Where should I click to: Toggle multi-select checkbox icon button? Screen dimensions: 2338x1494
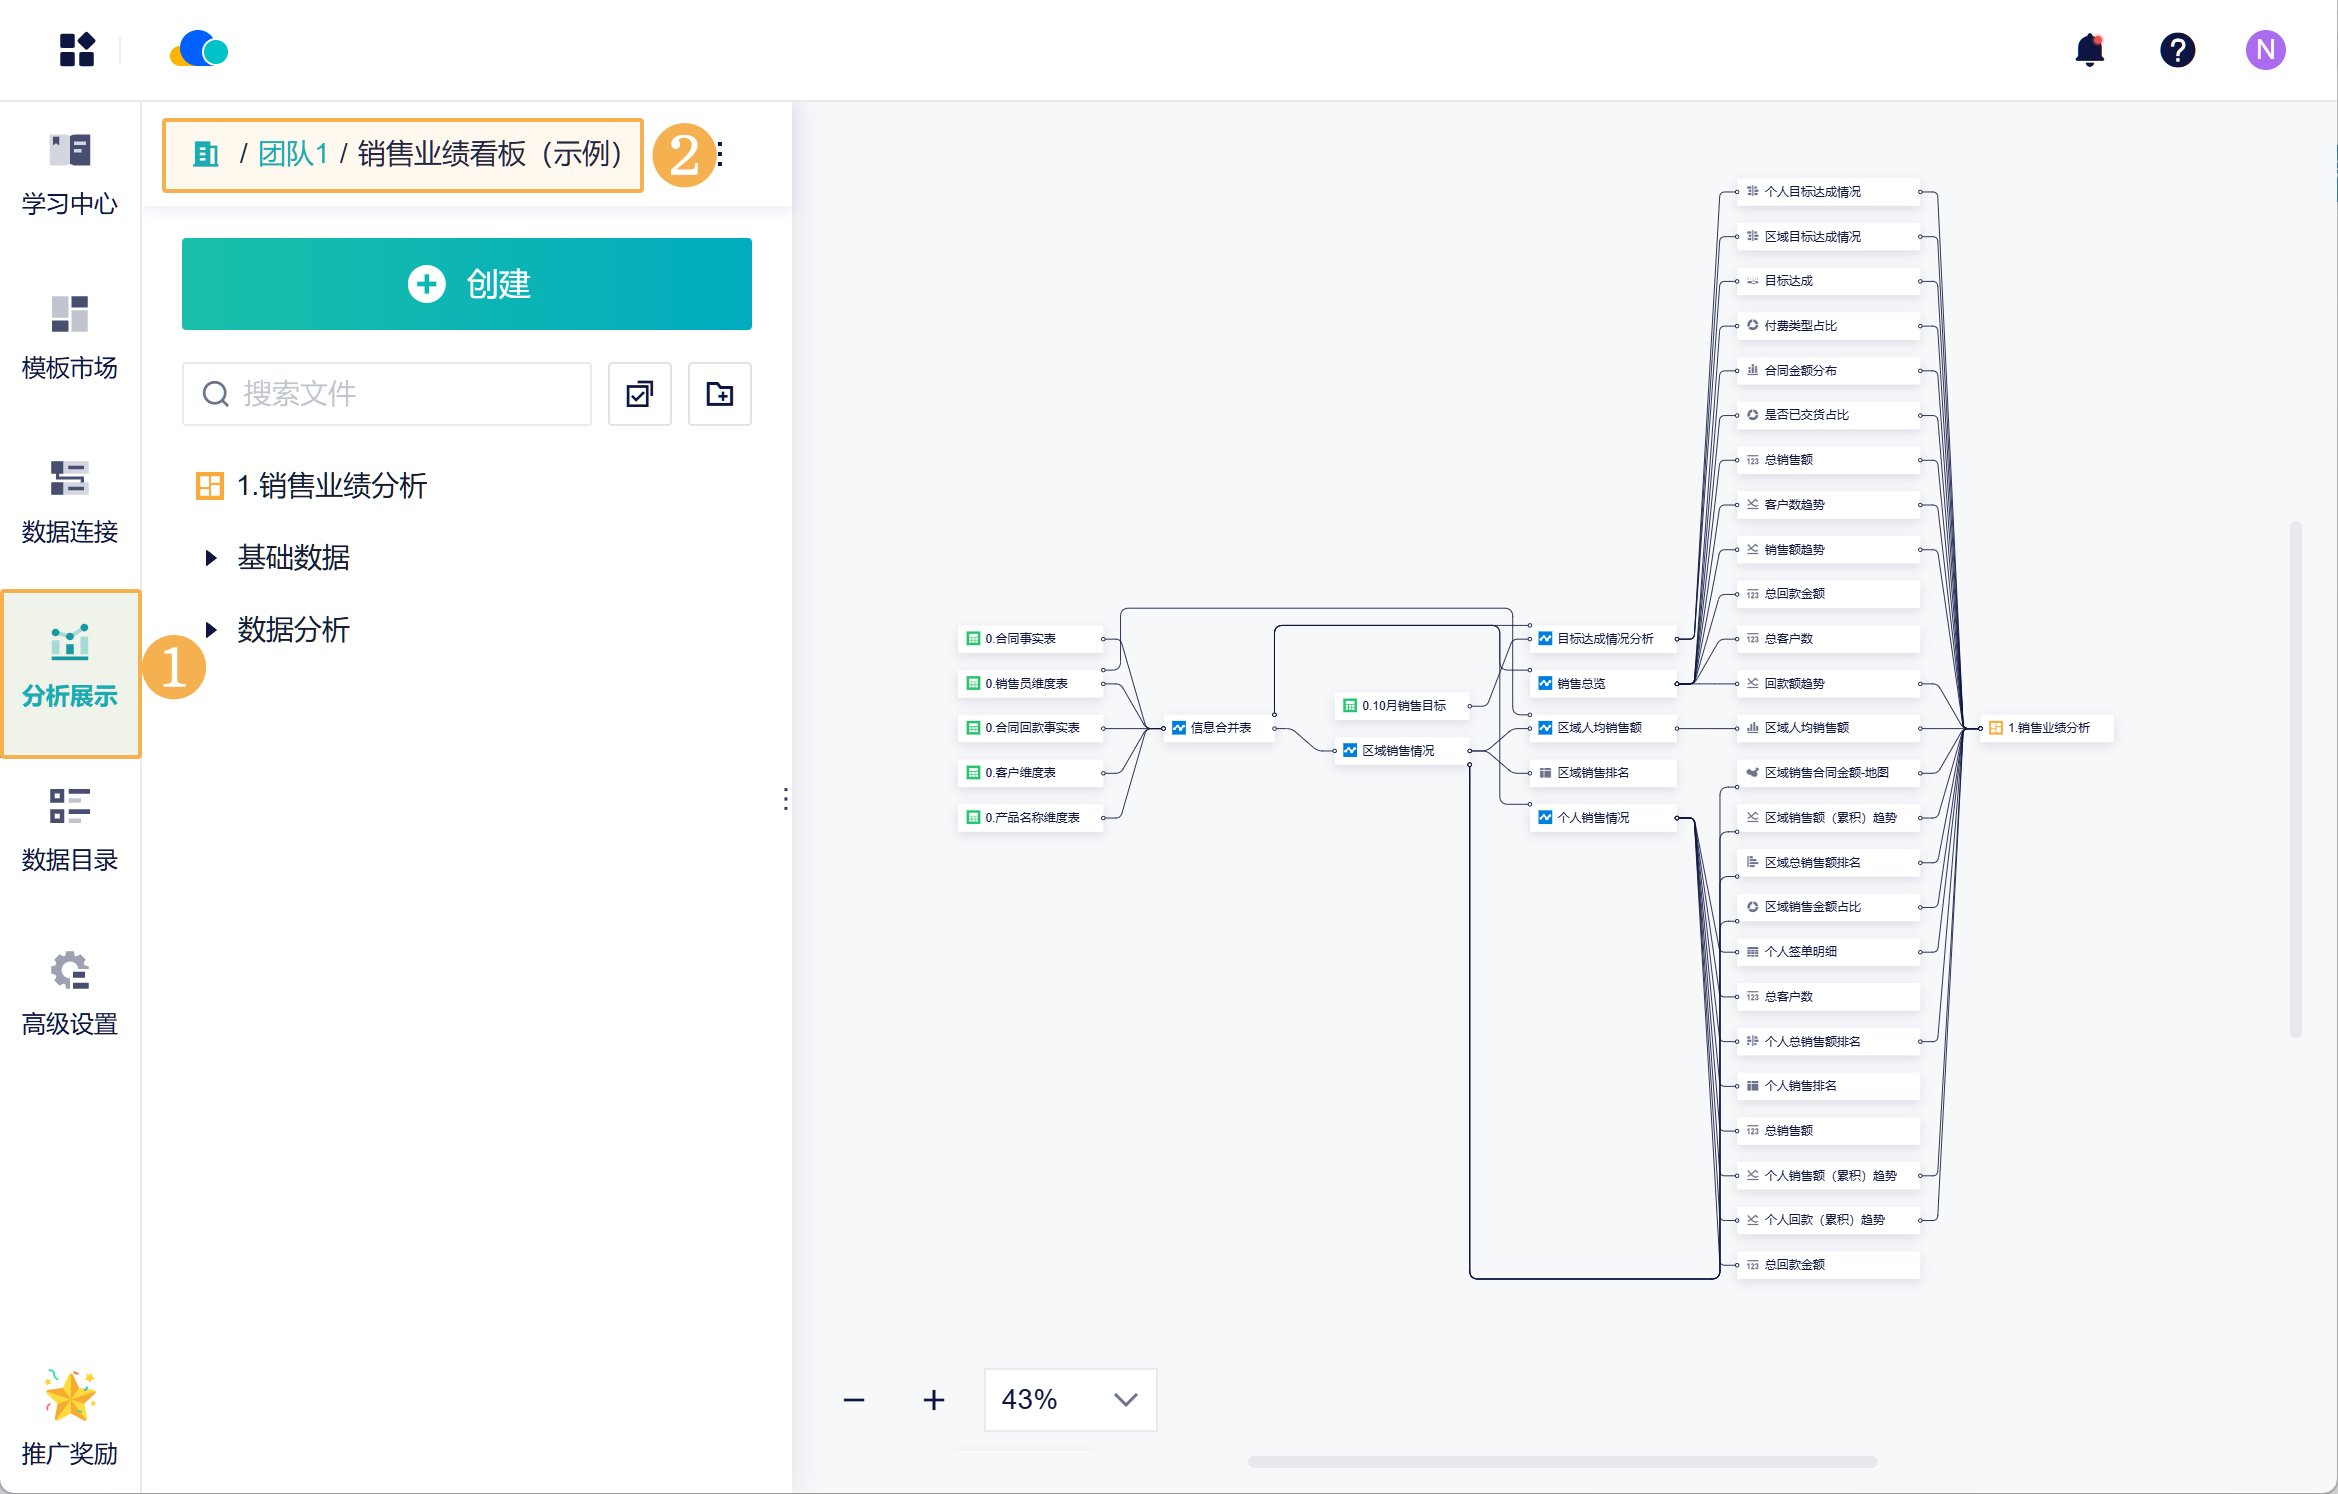pyautogui.click(x=640, y=394)
